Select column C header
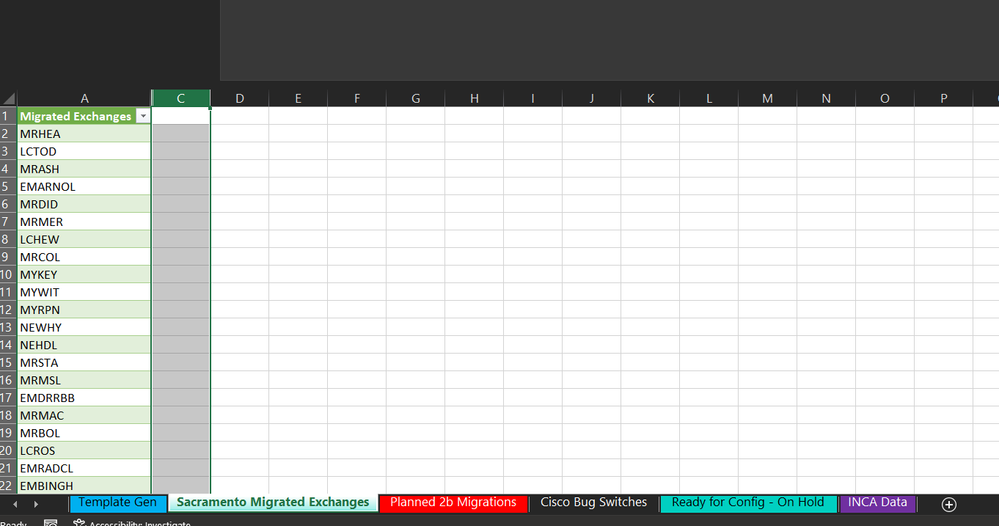Screen dimensions: 999x526 [x=181, y=98]
